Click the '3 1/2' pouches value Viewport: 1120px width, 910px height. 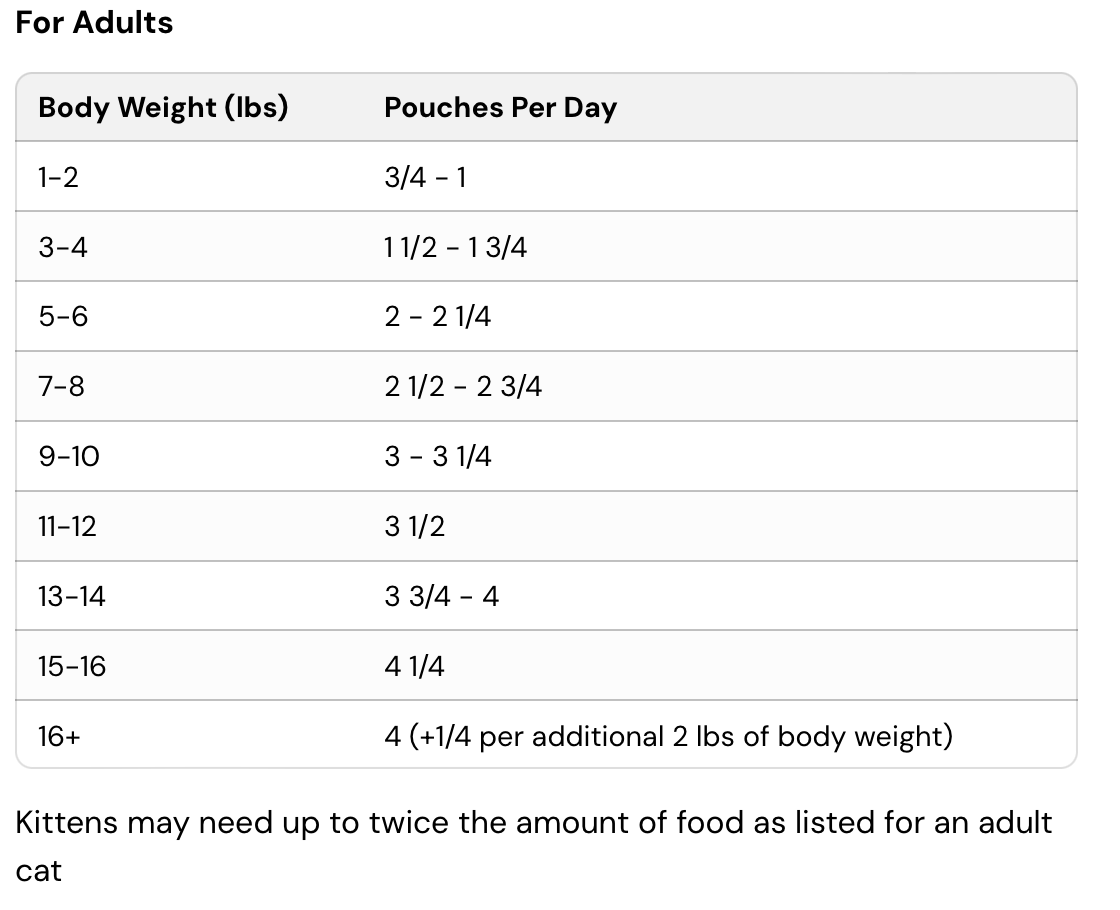[414, 526]
